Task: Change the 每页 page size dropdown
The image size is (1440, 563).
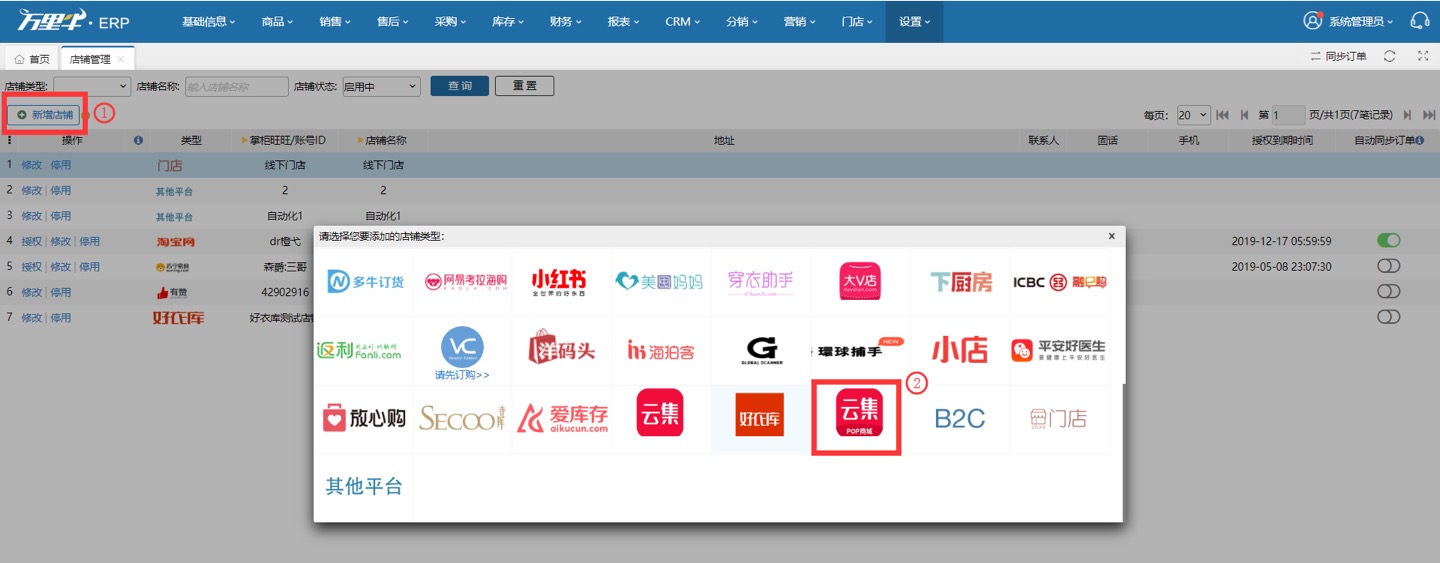Action: coord(1193,115)
